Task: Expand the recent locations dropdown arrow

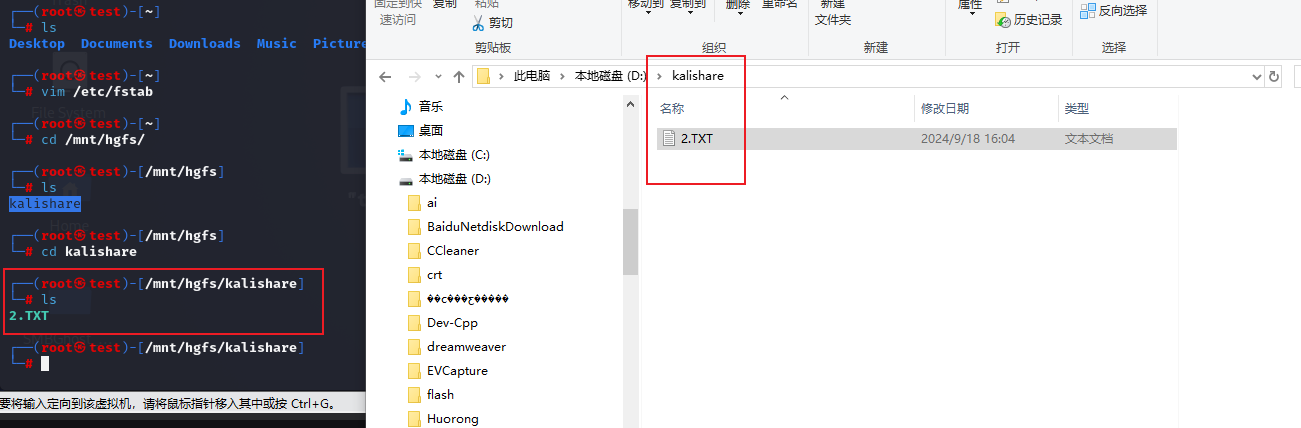Action: (437, 76)
